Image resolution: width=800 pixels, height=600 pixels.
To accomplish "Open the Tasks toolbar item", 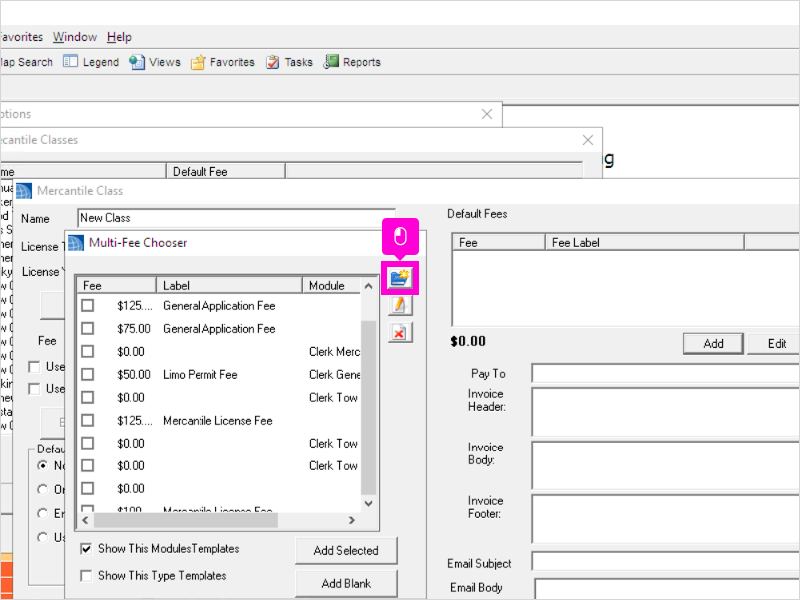I will 289,62.
